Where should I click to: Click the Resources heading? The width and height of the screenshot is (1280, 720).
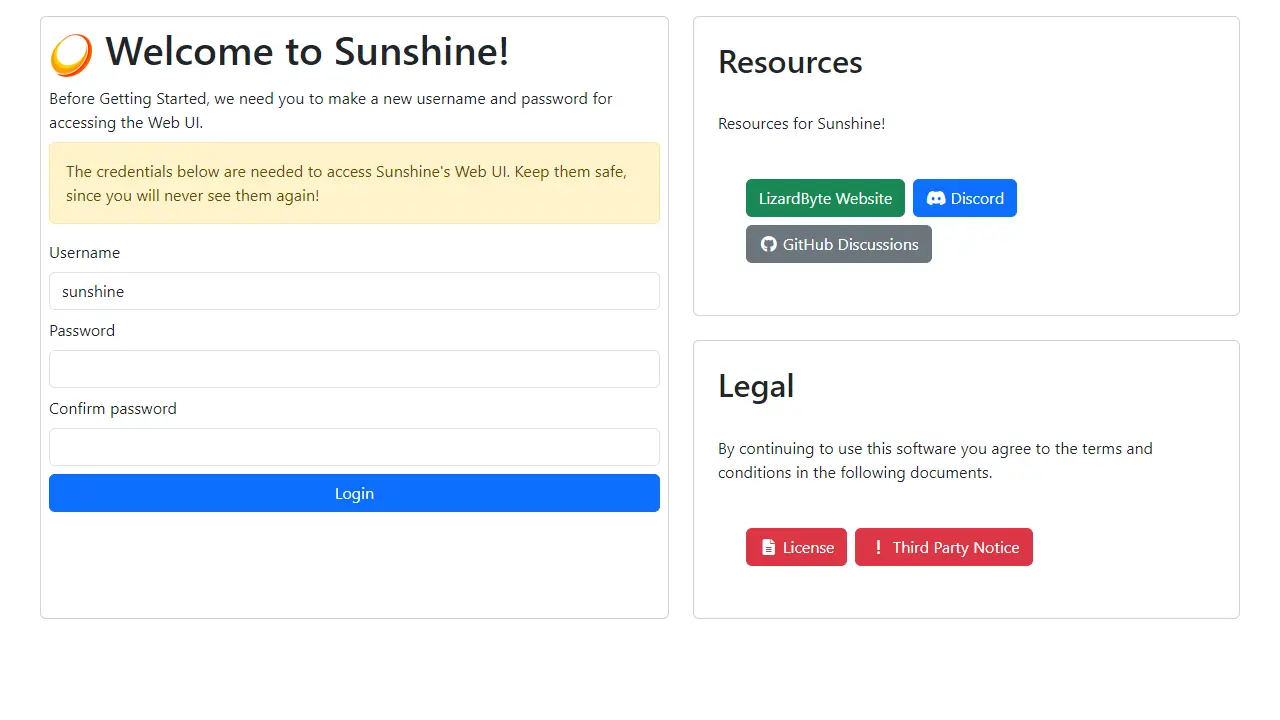pos(790,62)
